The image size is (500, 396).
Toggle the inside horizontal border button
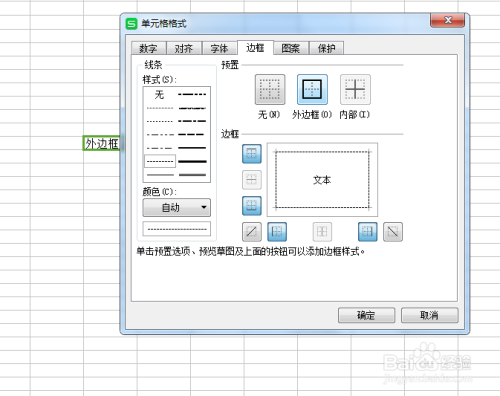point(252,180)
